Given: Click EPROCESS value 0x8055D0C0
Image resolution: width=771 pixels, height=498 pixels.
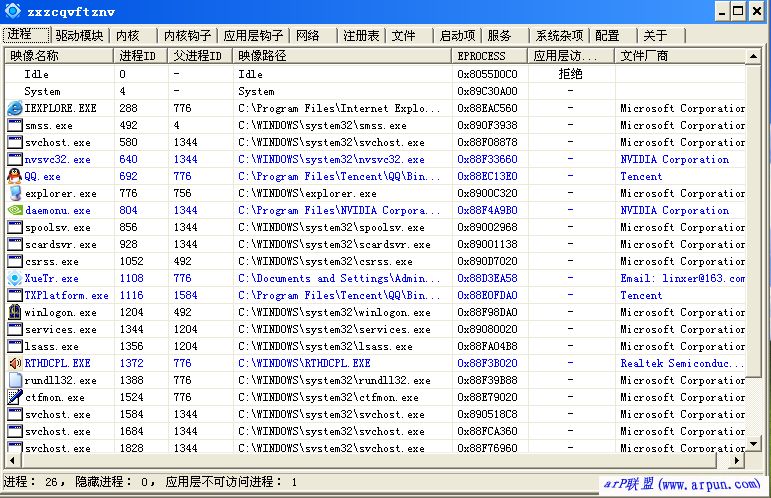Looking at the screenshot, I should [487, 74].
